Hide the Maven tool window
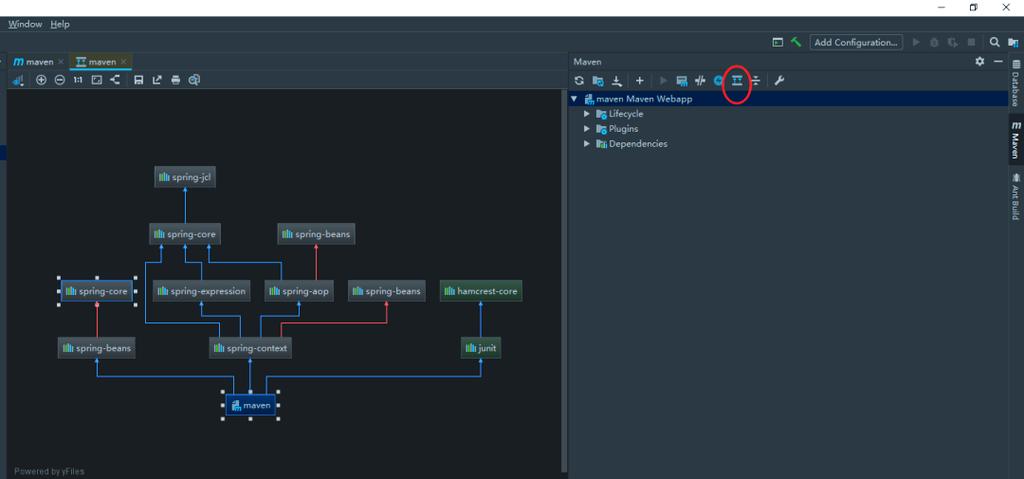 click(998, 61)
